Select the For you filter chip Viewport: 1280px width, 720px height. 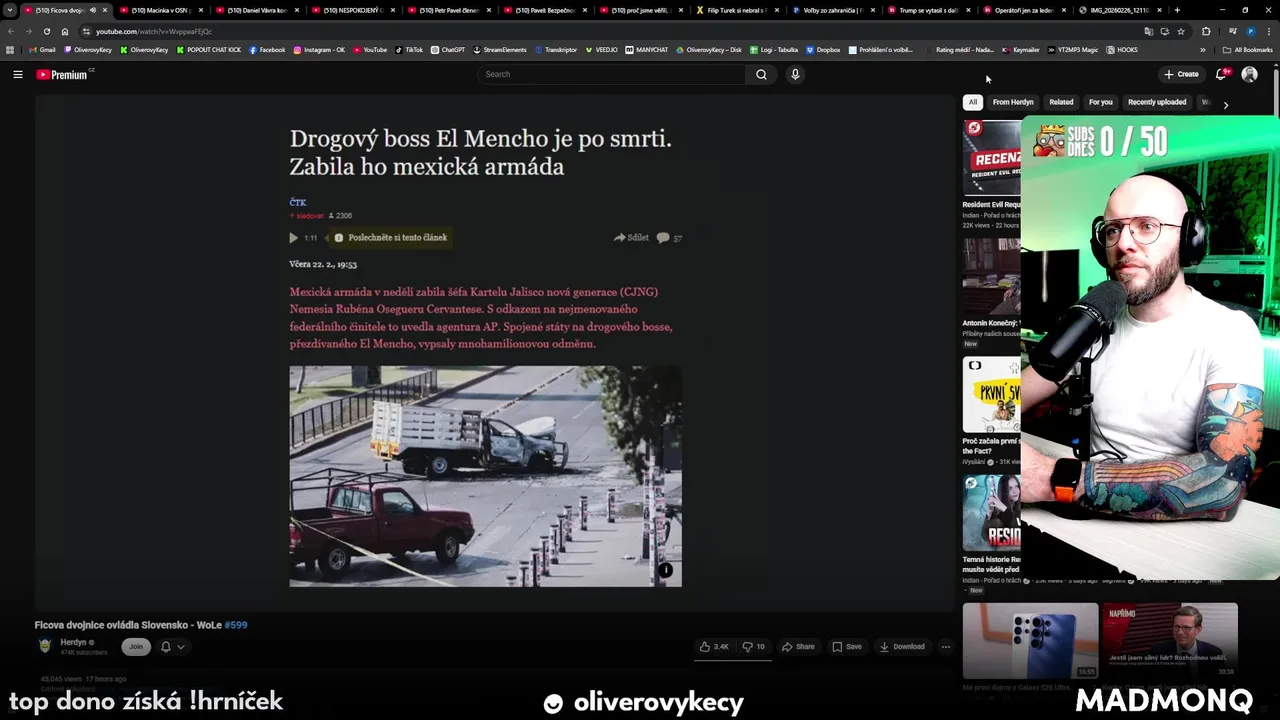pos(1100,102)
